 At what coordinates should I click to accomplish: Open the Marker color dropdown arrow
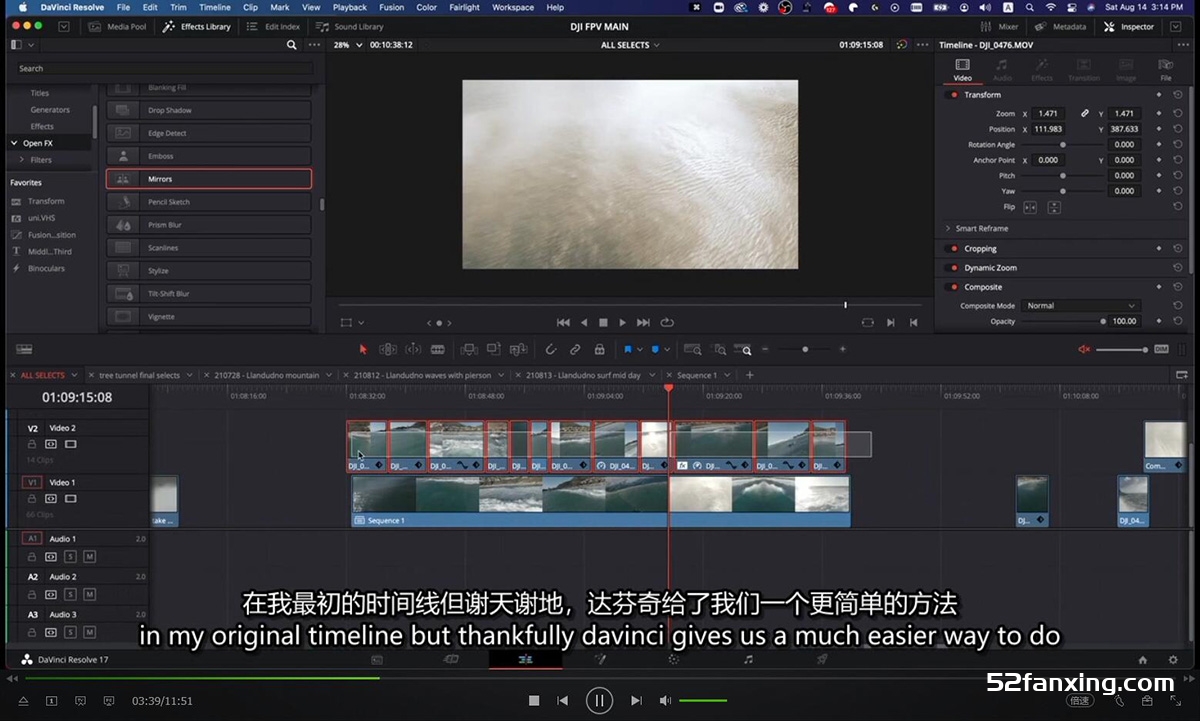(668, 349)
